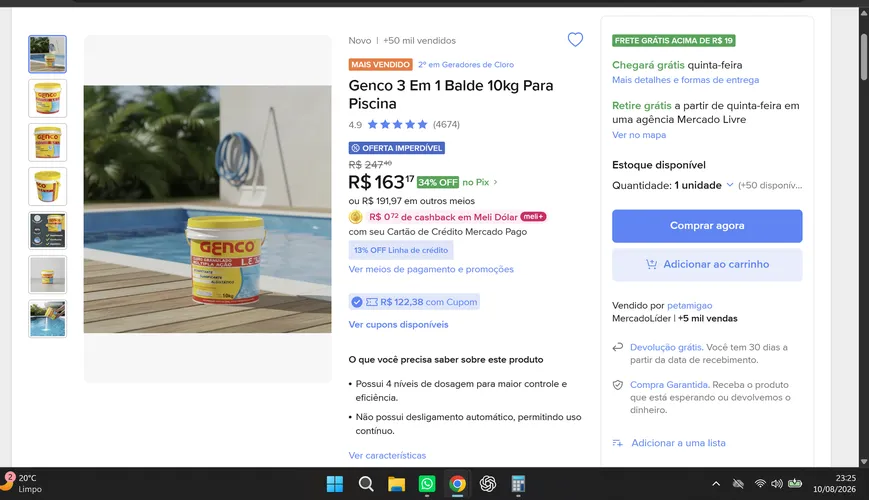Open ChatGPT app from the taskbar
The image size is (869, 500).
pos(488,484)
